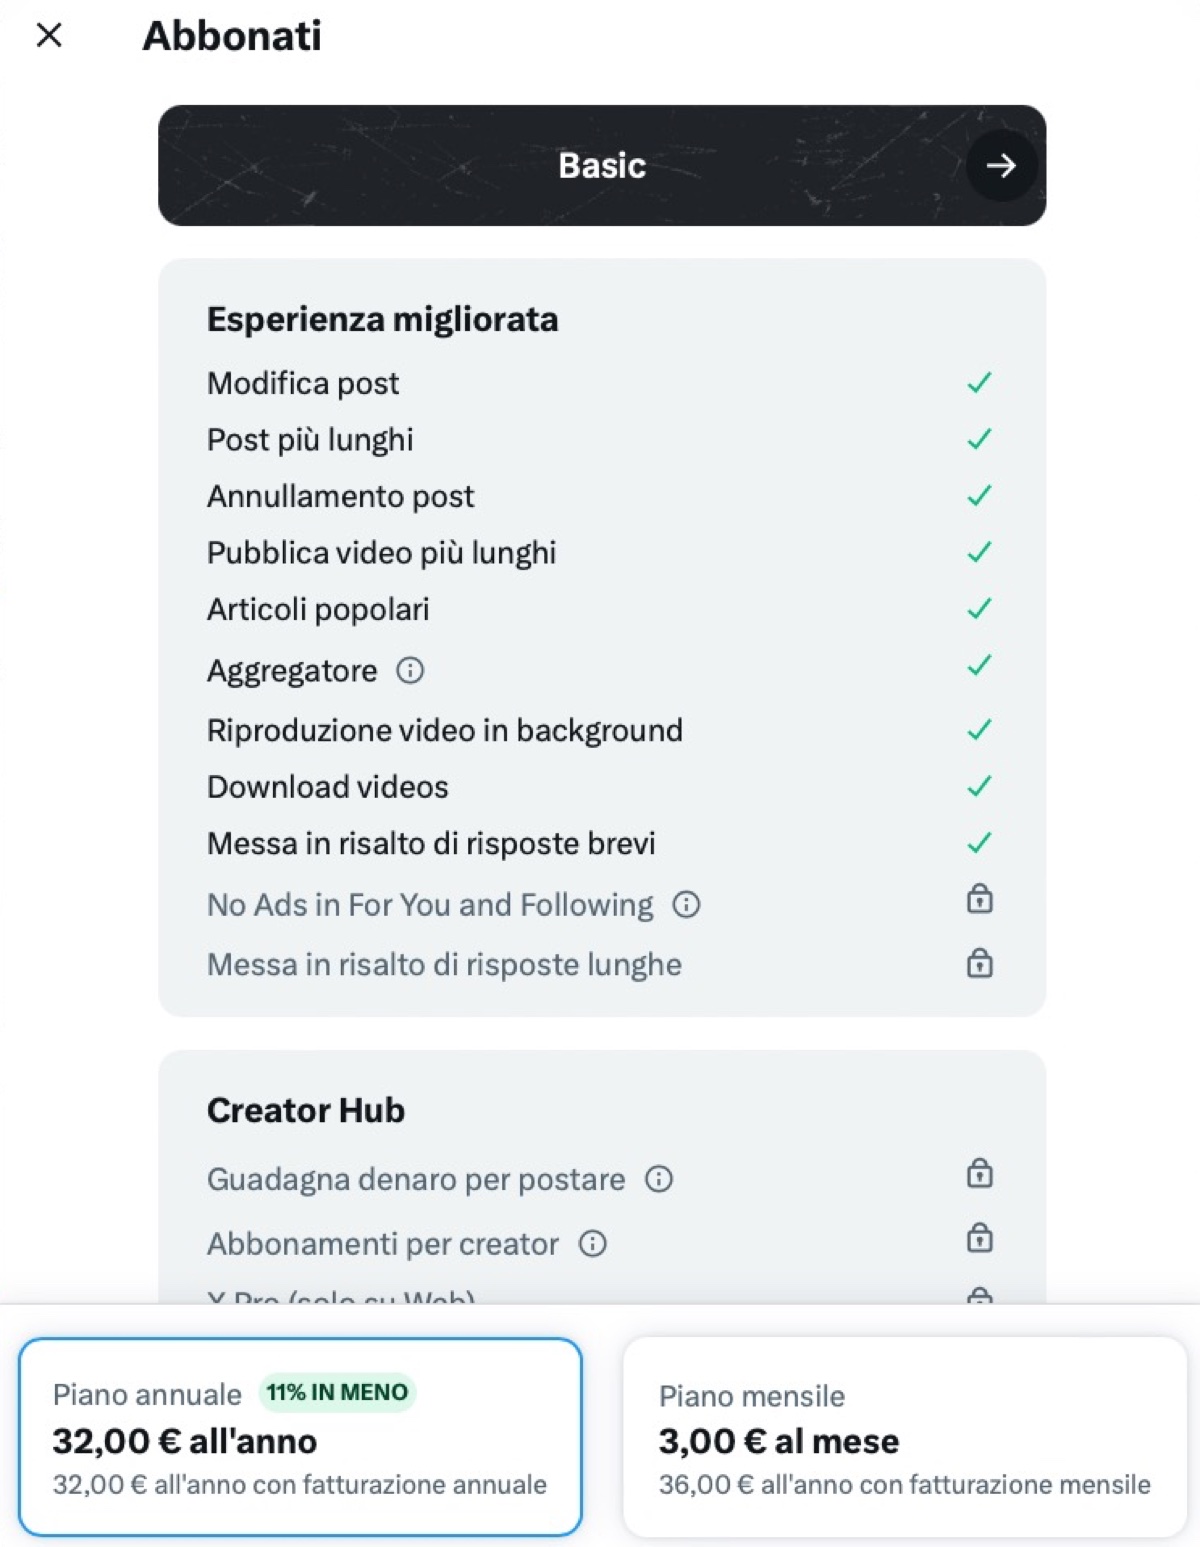Click the Articoli popolari feature label
The image size is (1200, 1547).
point(318,610)
